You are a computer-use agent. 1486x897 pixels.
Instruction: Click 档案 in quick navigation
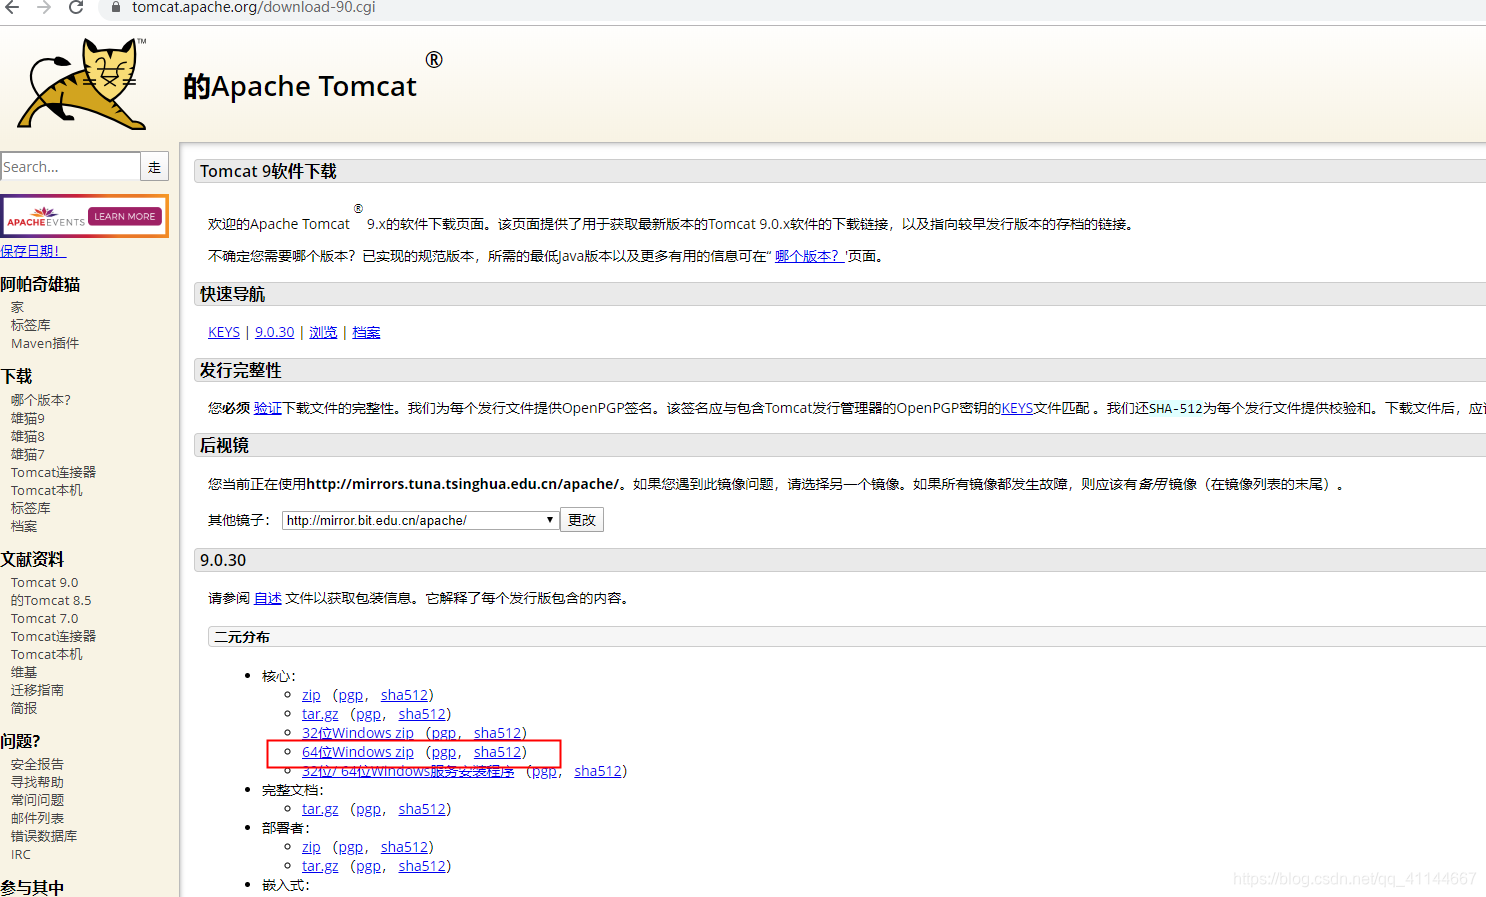coord(366,332)
